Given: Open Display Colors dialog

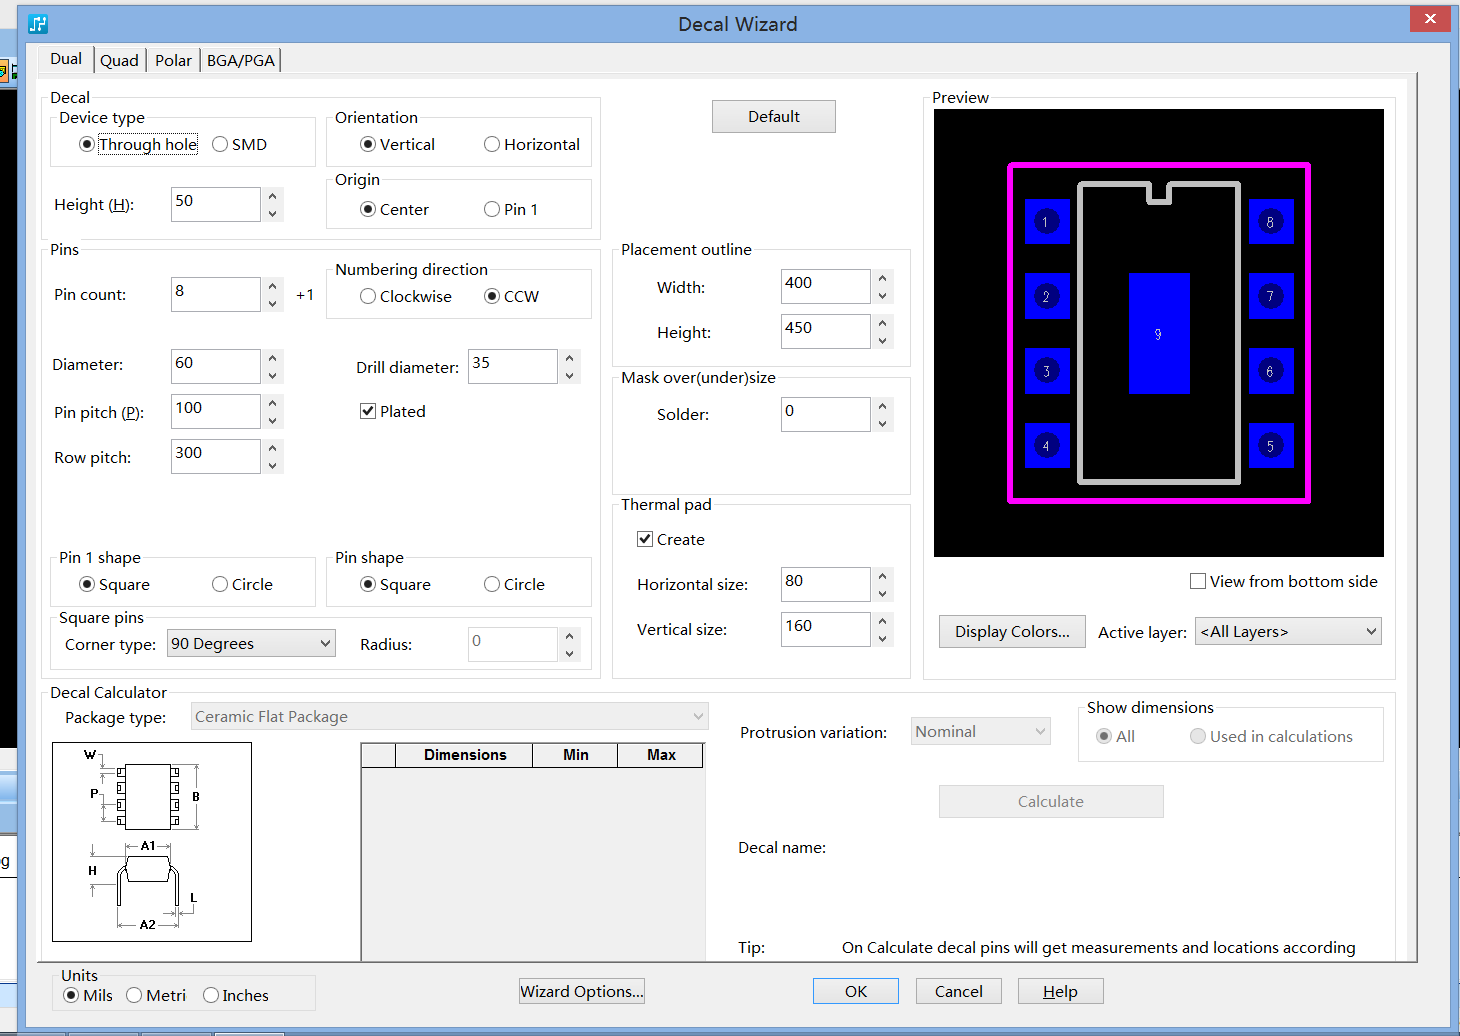Looking at the screenshot, I should (x=1011, y=631).
